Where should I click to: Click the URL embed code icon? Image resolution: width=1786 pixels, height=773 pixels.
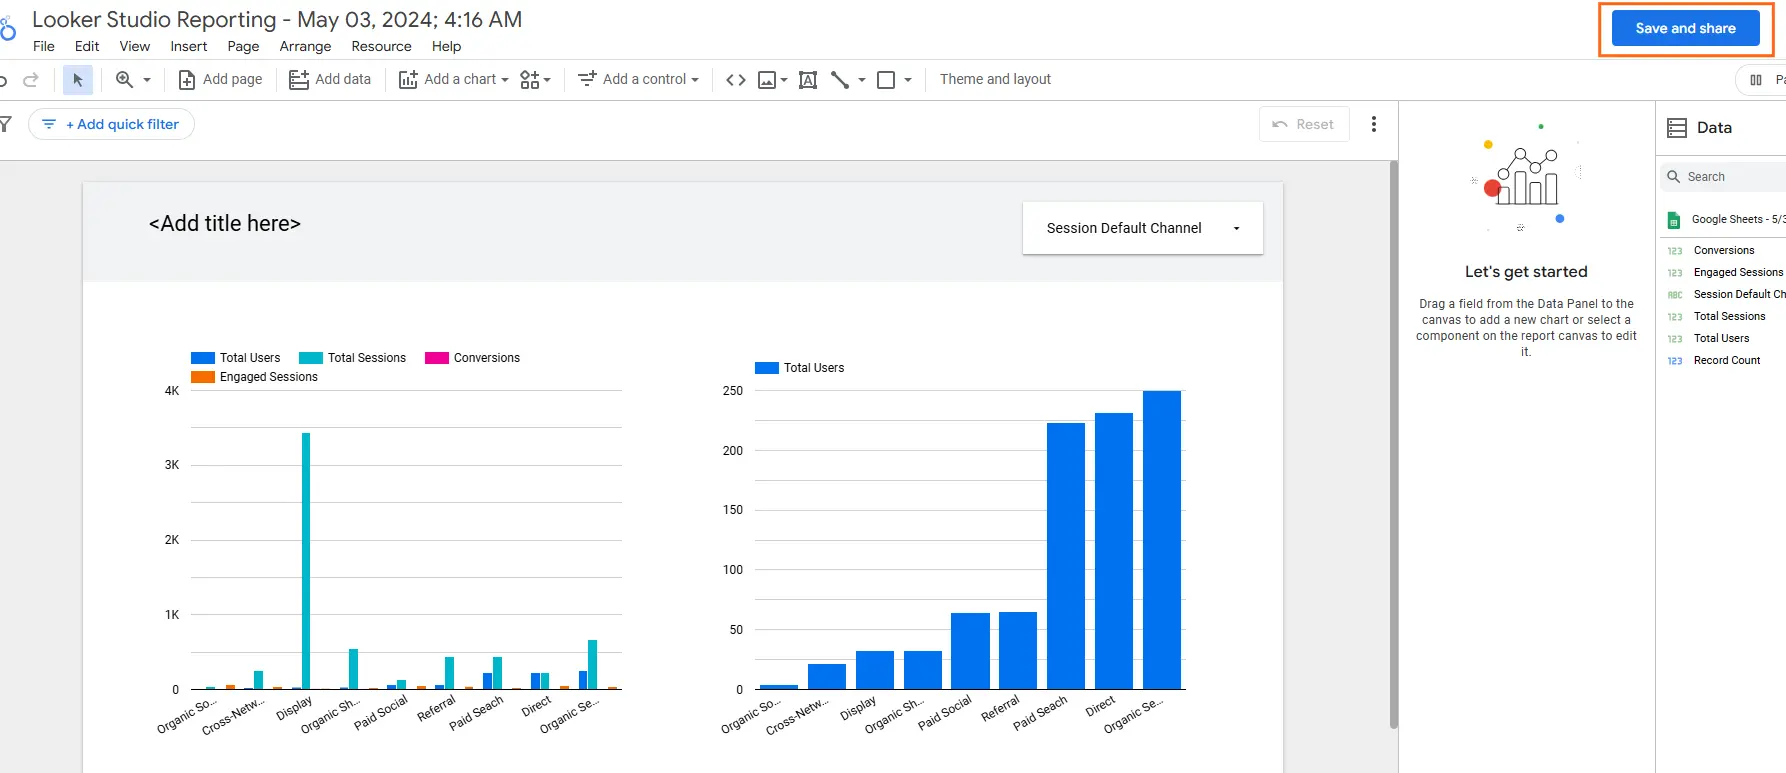(736, 80)
